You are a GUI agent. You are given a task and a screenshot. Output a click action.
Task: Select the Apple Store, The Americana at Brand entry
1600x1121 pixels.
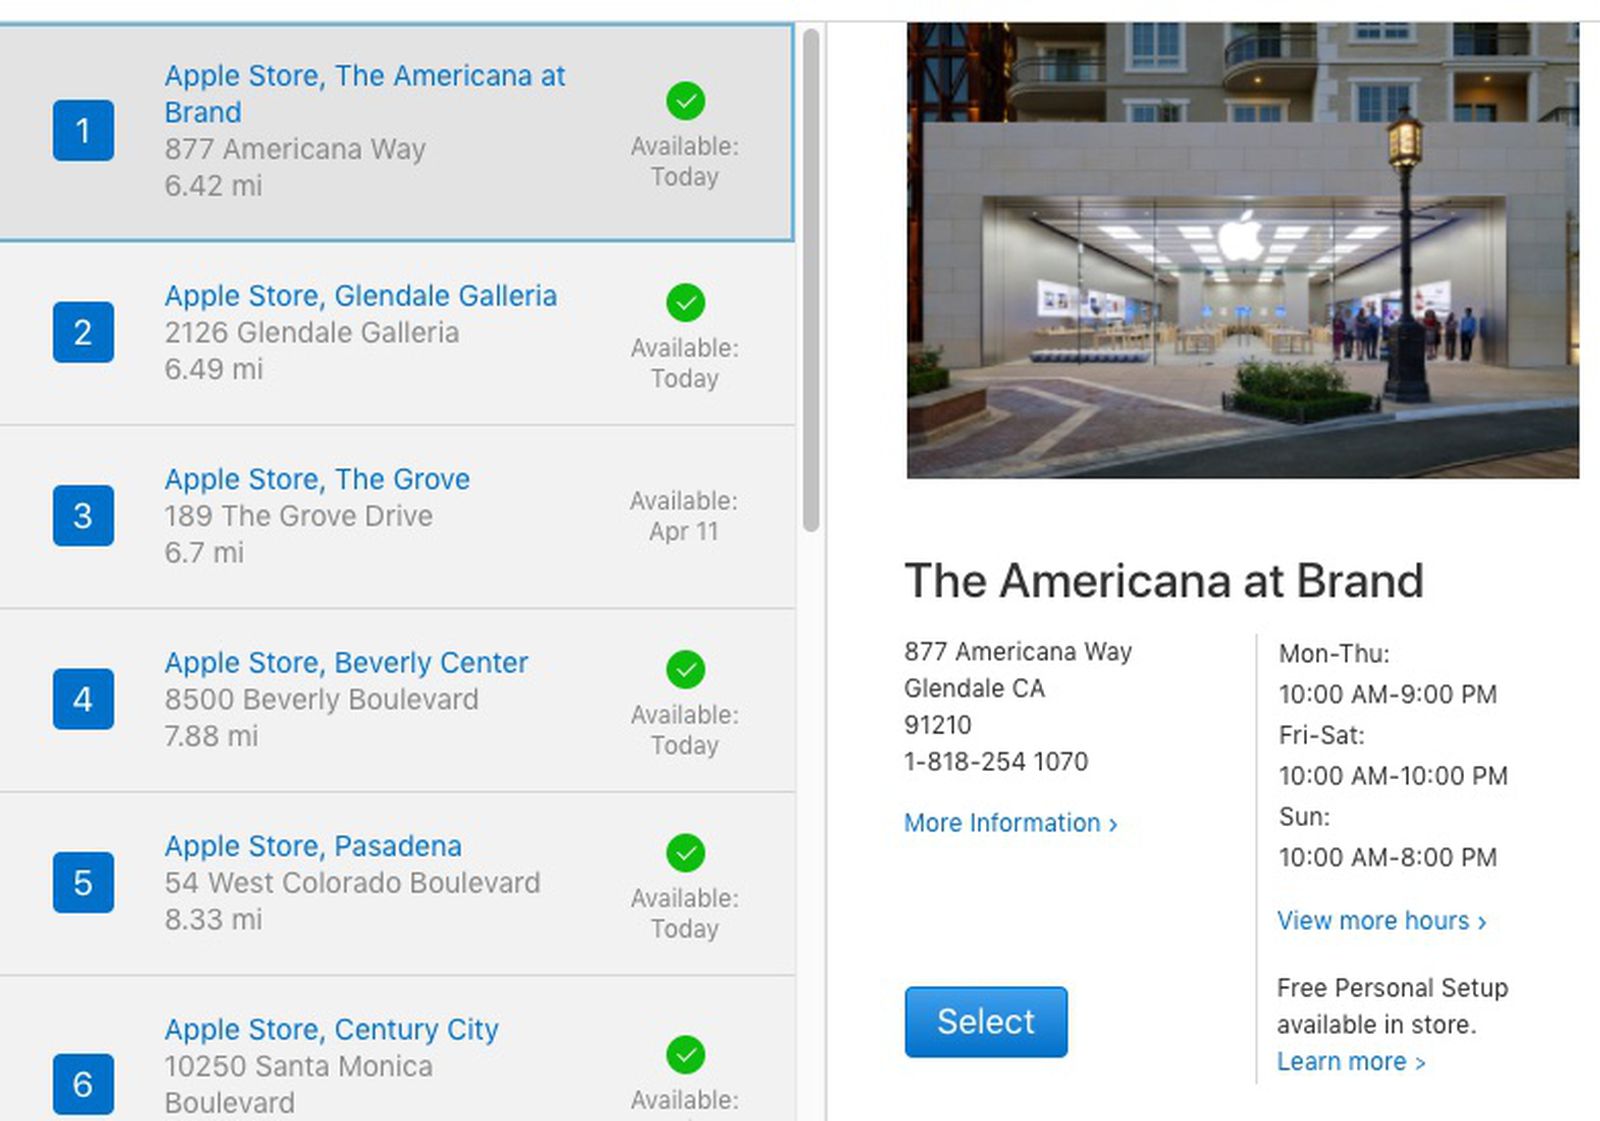366,93
